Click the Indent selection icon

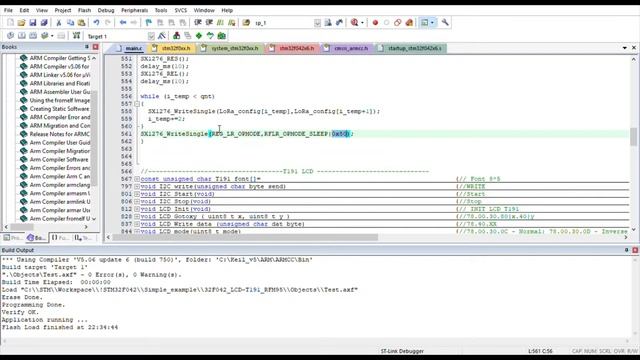tap(198, 23)
